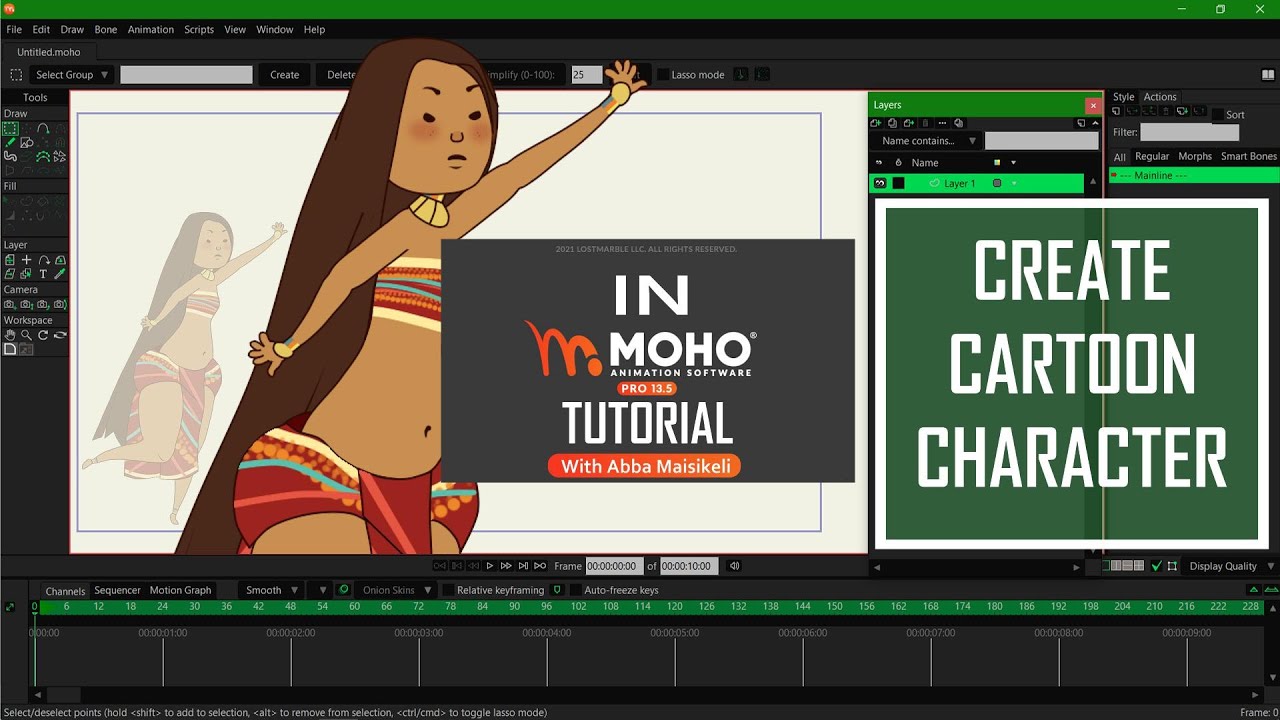Open the File menu

coord(14,29)
